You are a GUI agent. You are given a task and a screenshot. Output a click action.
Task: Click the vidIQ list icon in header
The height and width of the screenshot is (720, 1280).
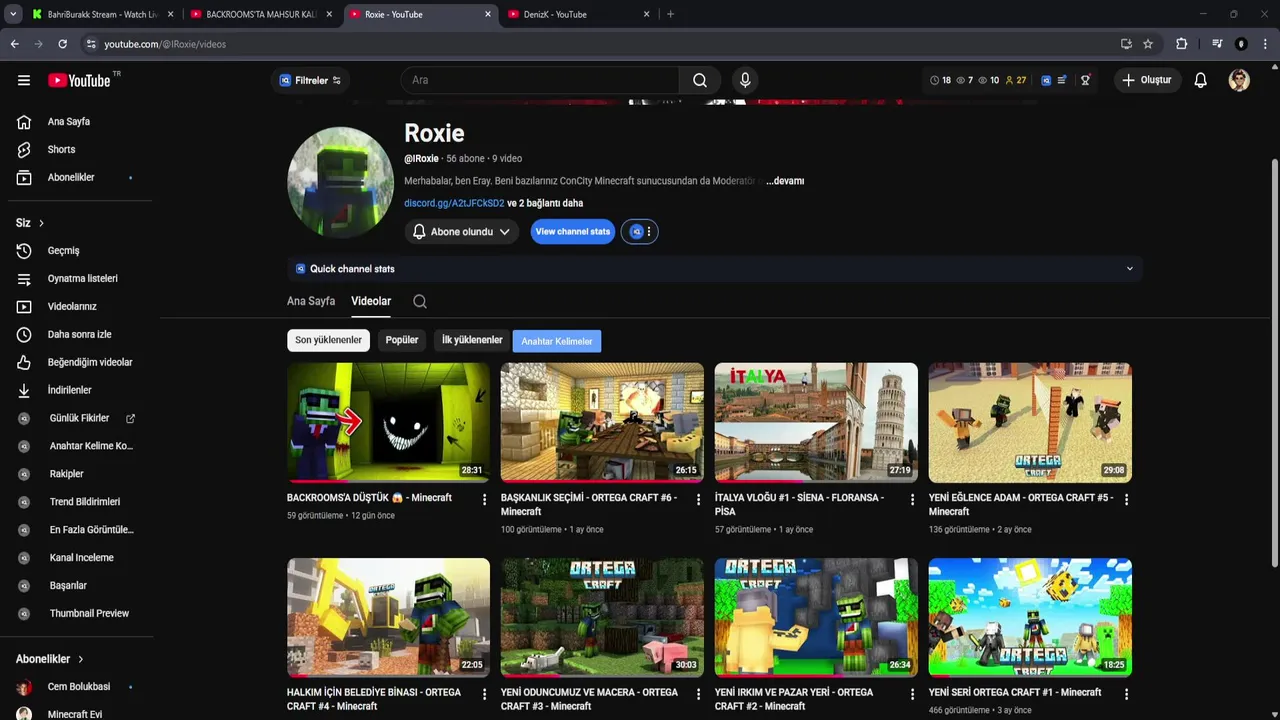[x=1061, y=80]
